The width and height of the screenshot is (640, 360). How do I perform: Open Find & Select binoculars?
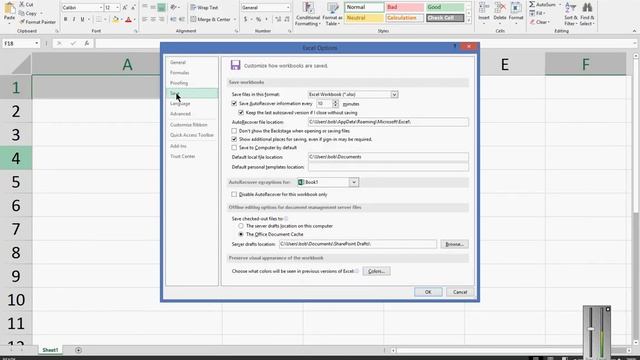pyautogui.click(x=587, y=14)
